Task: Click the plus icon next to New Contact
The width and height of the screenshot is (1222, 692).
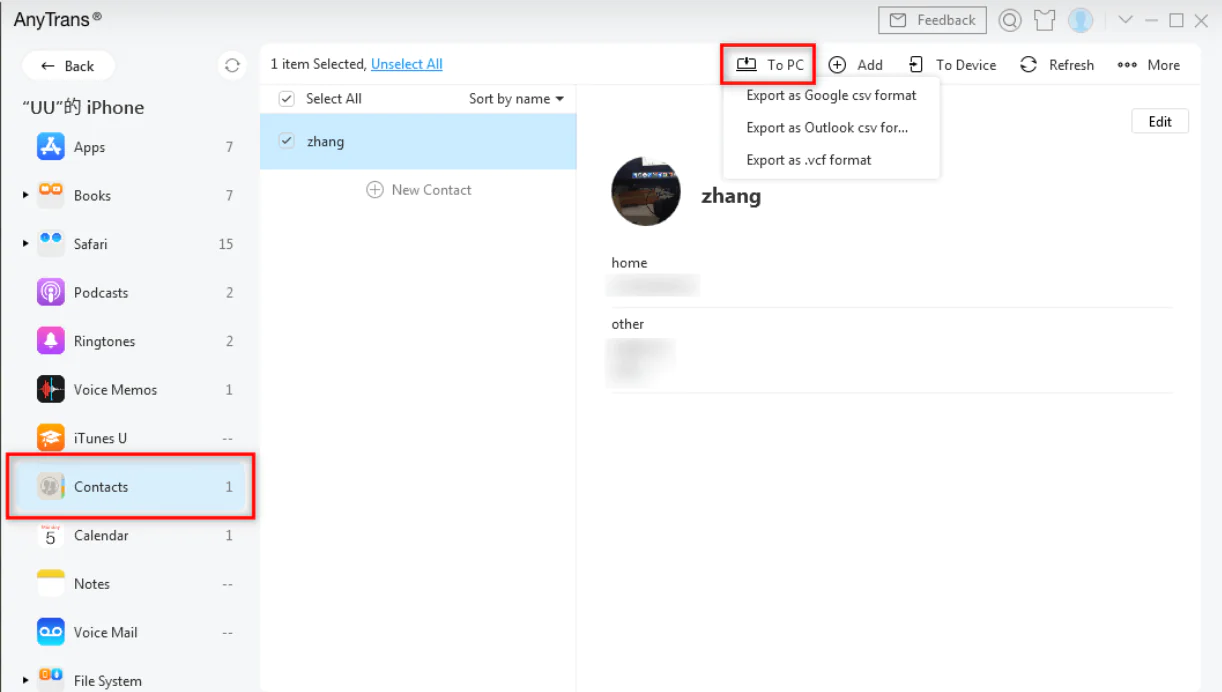Action: (x=375, y=190)
